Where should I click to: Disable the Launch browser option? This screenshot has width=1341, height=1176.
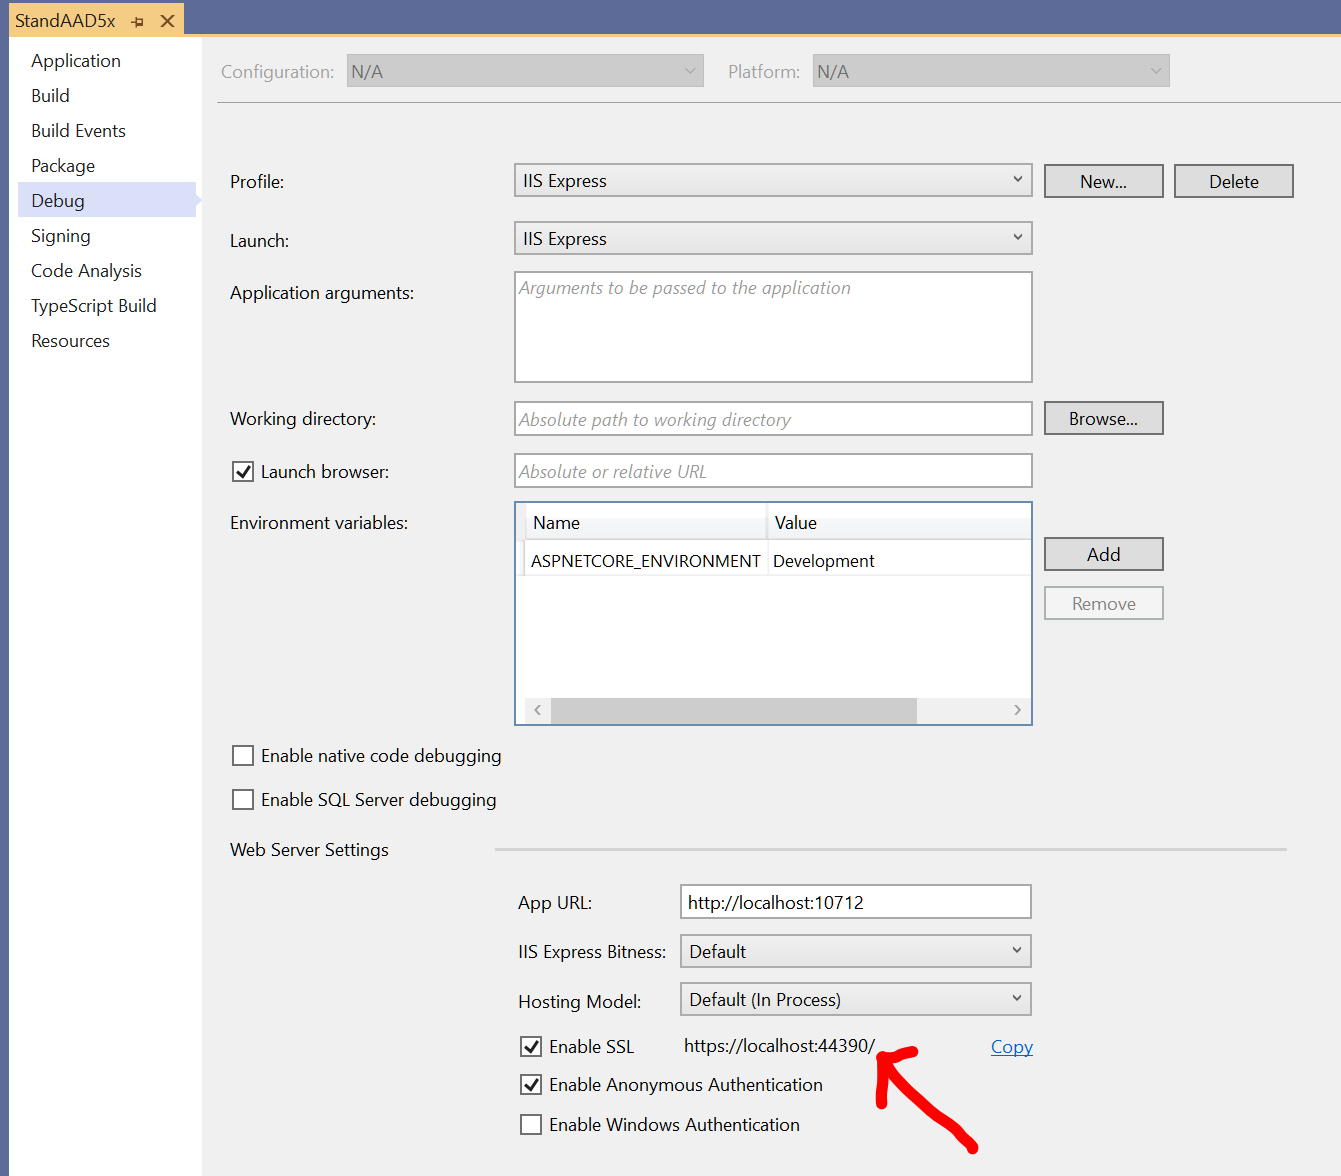click(x=243, y=471)
